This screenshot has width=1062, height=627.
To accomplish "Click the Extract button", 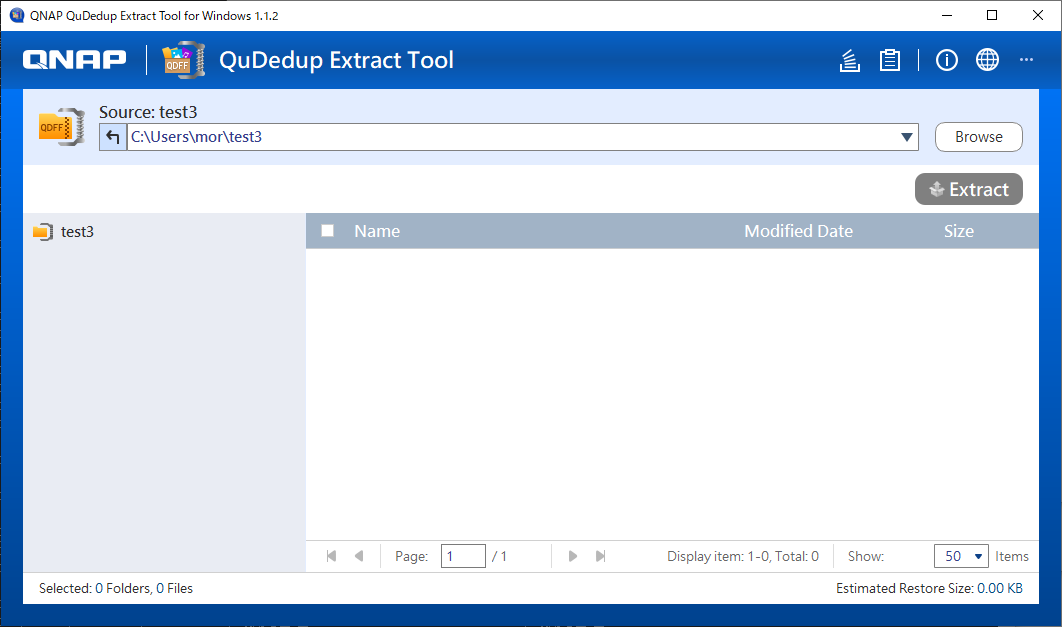I will click(x=969, y=189).
